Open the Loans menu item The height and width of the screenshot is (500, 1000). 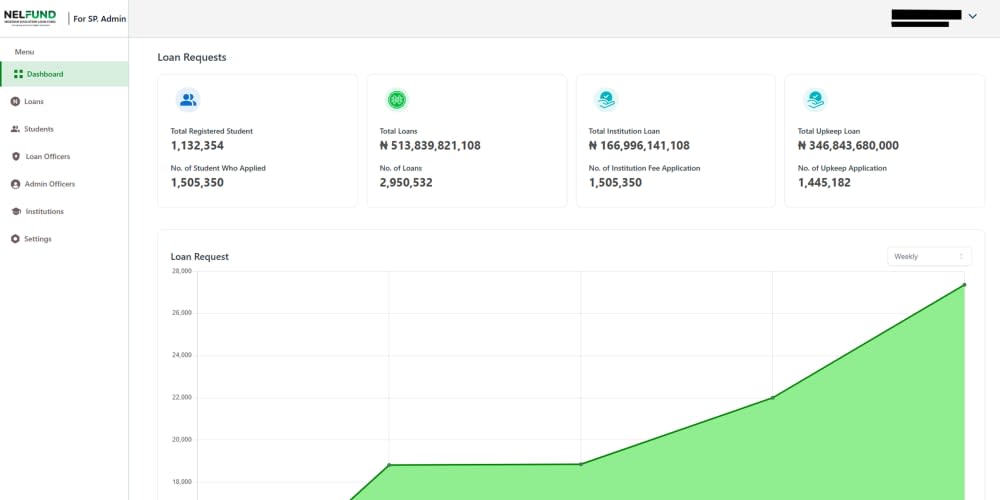(x=64, y=101)
